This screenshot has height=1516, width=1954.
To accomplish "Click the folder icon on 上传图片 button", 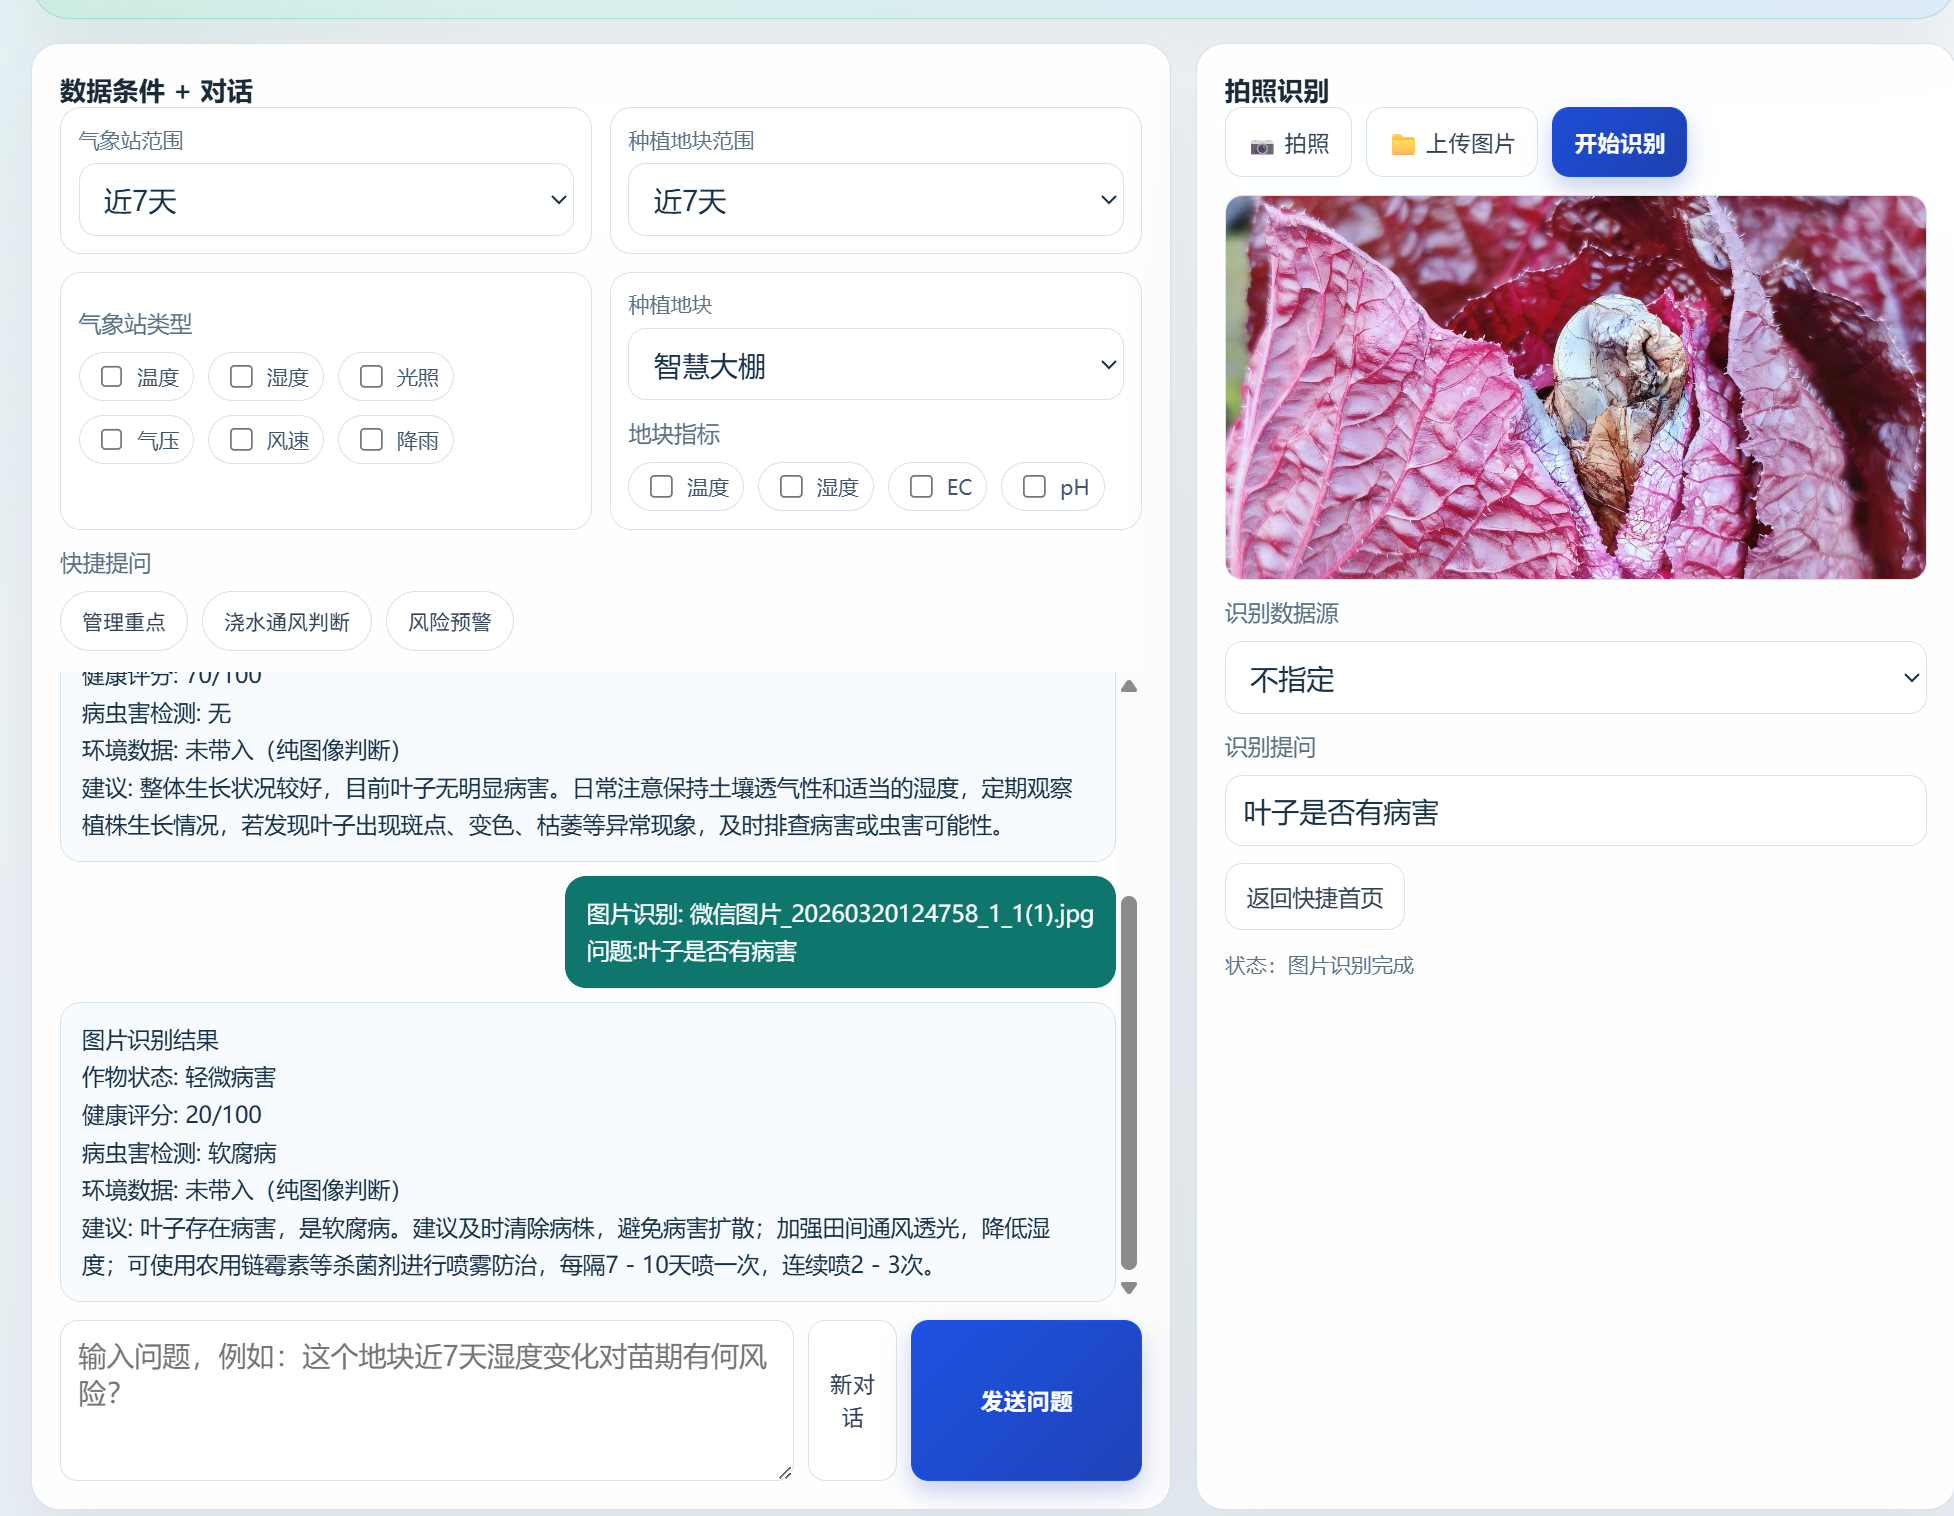I will click(x=1403, y=145).
